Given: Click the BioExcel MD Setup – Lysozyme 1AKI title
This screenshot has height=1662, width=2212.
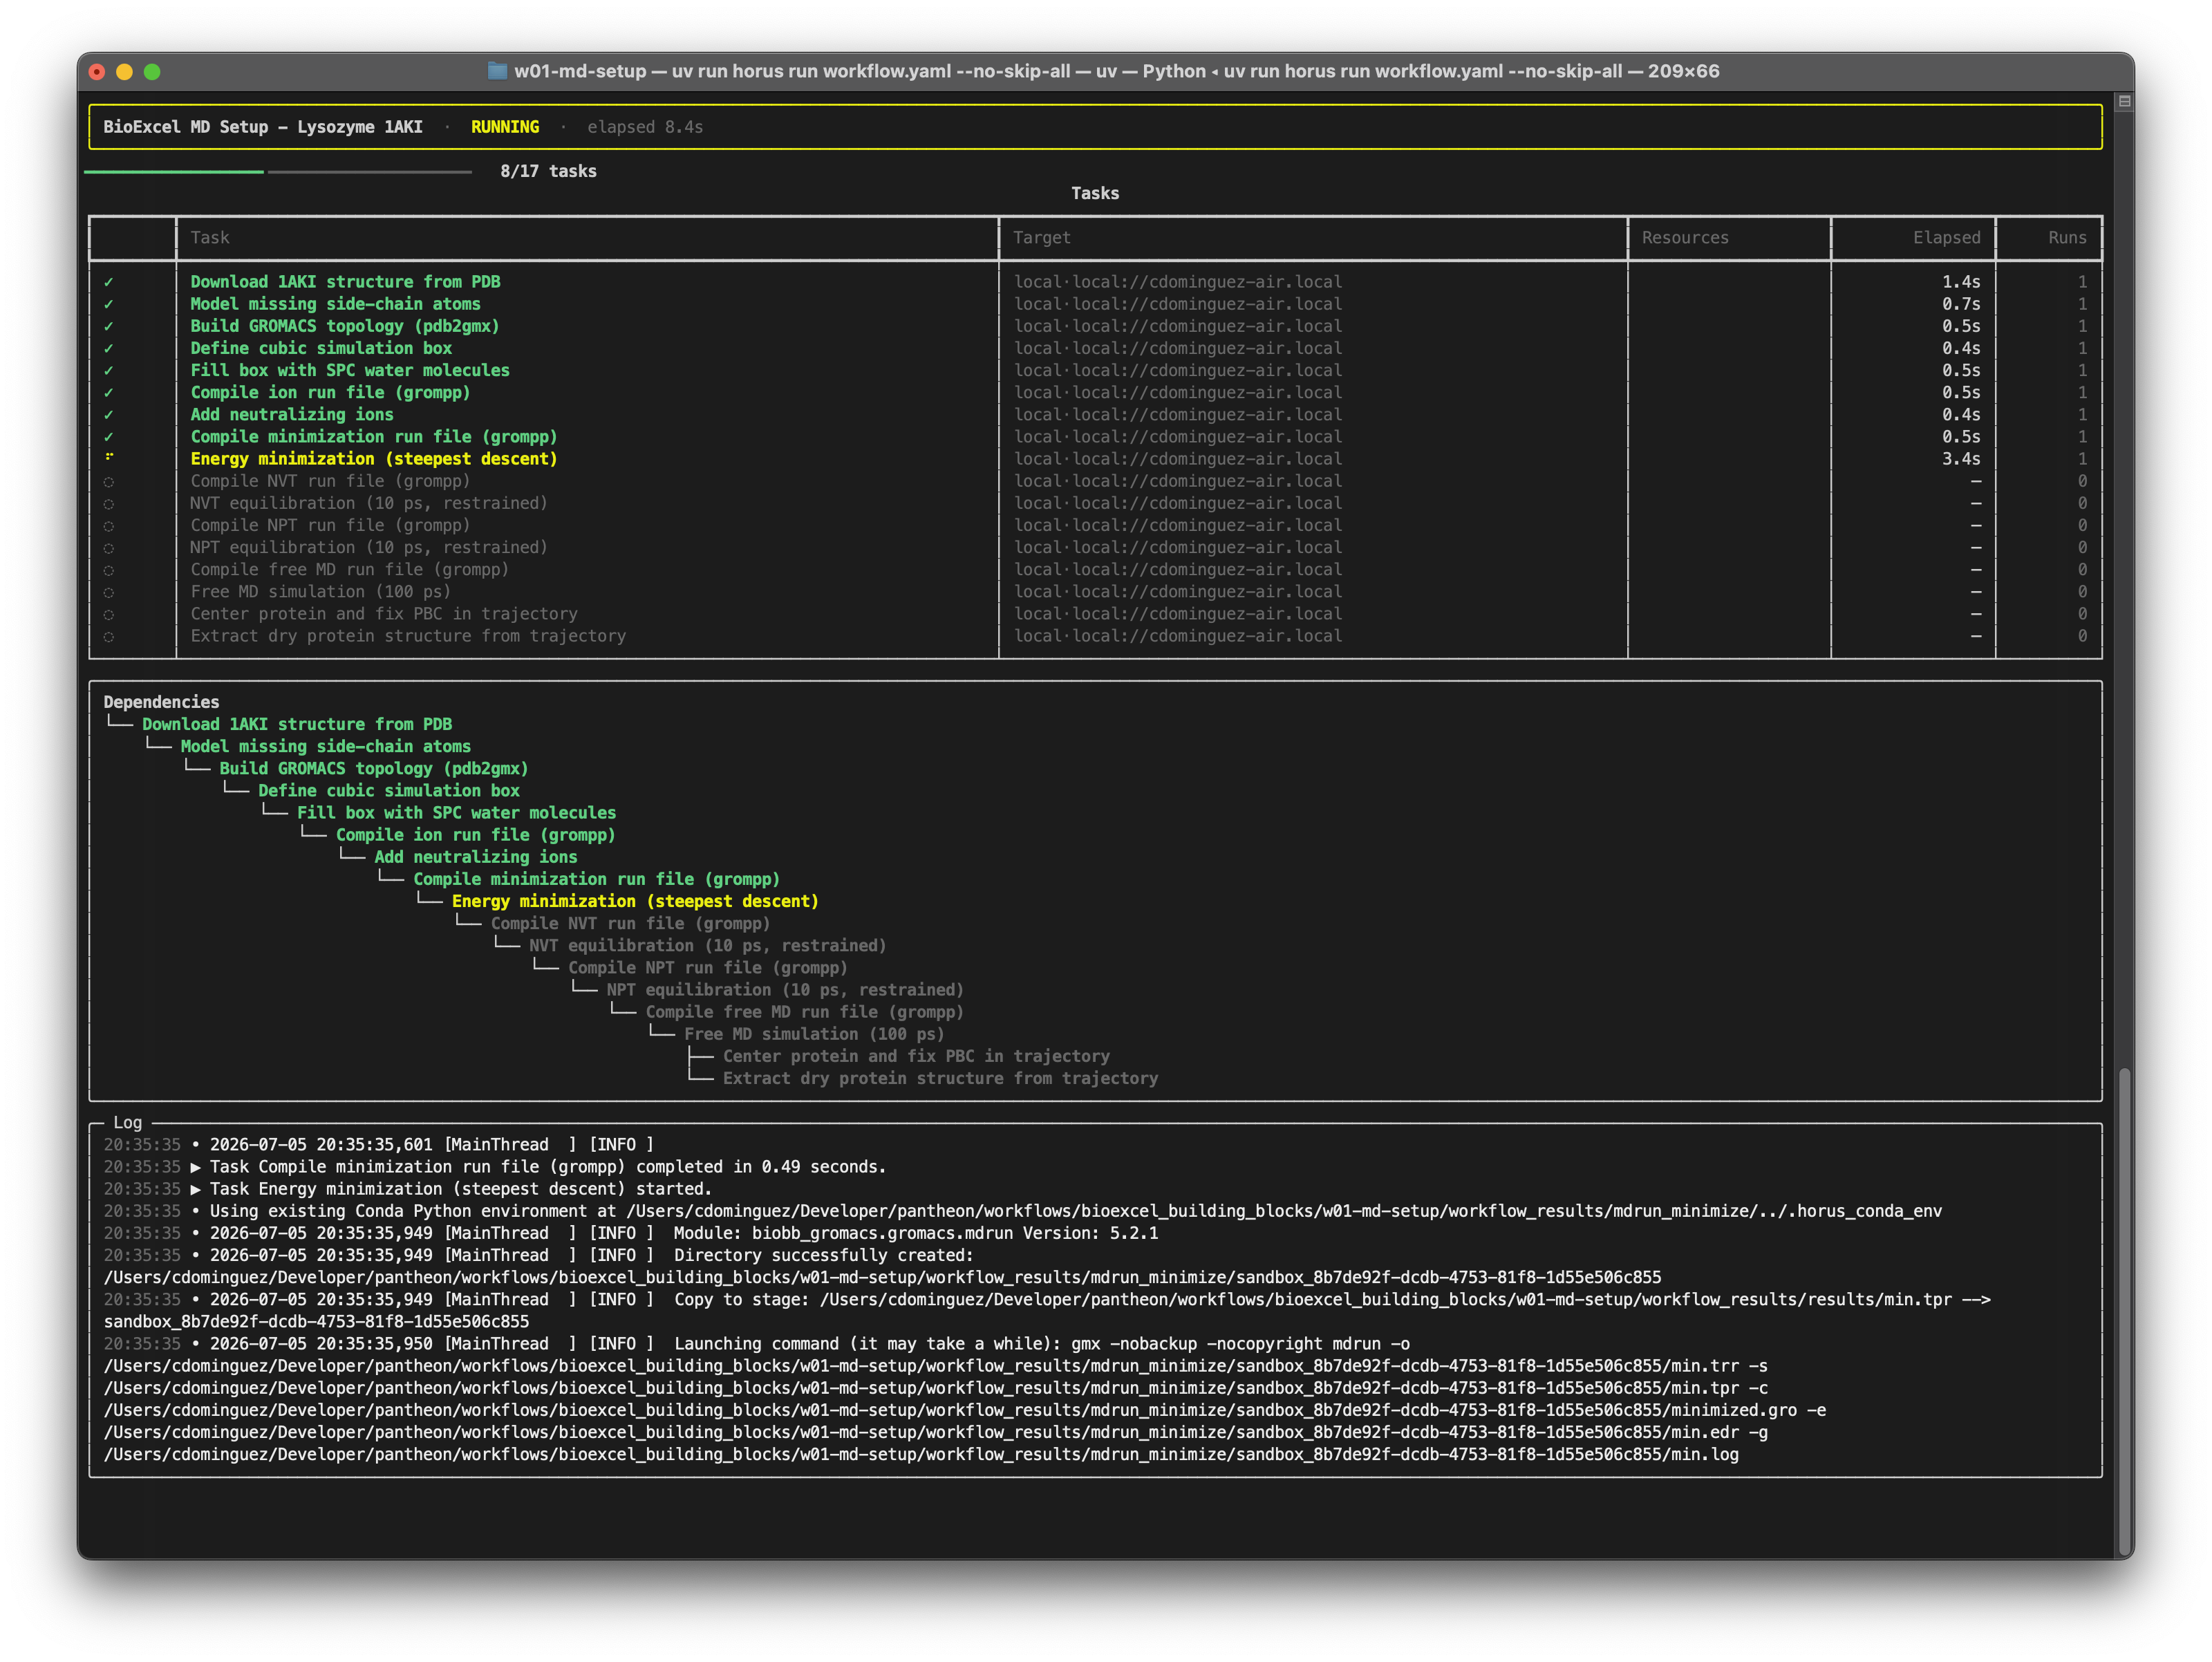Looking at the screenshot, I should point(263,127).
